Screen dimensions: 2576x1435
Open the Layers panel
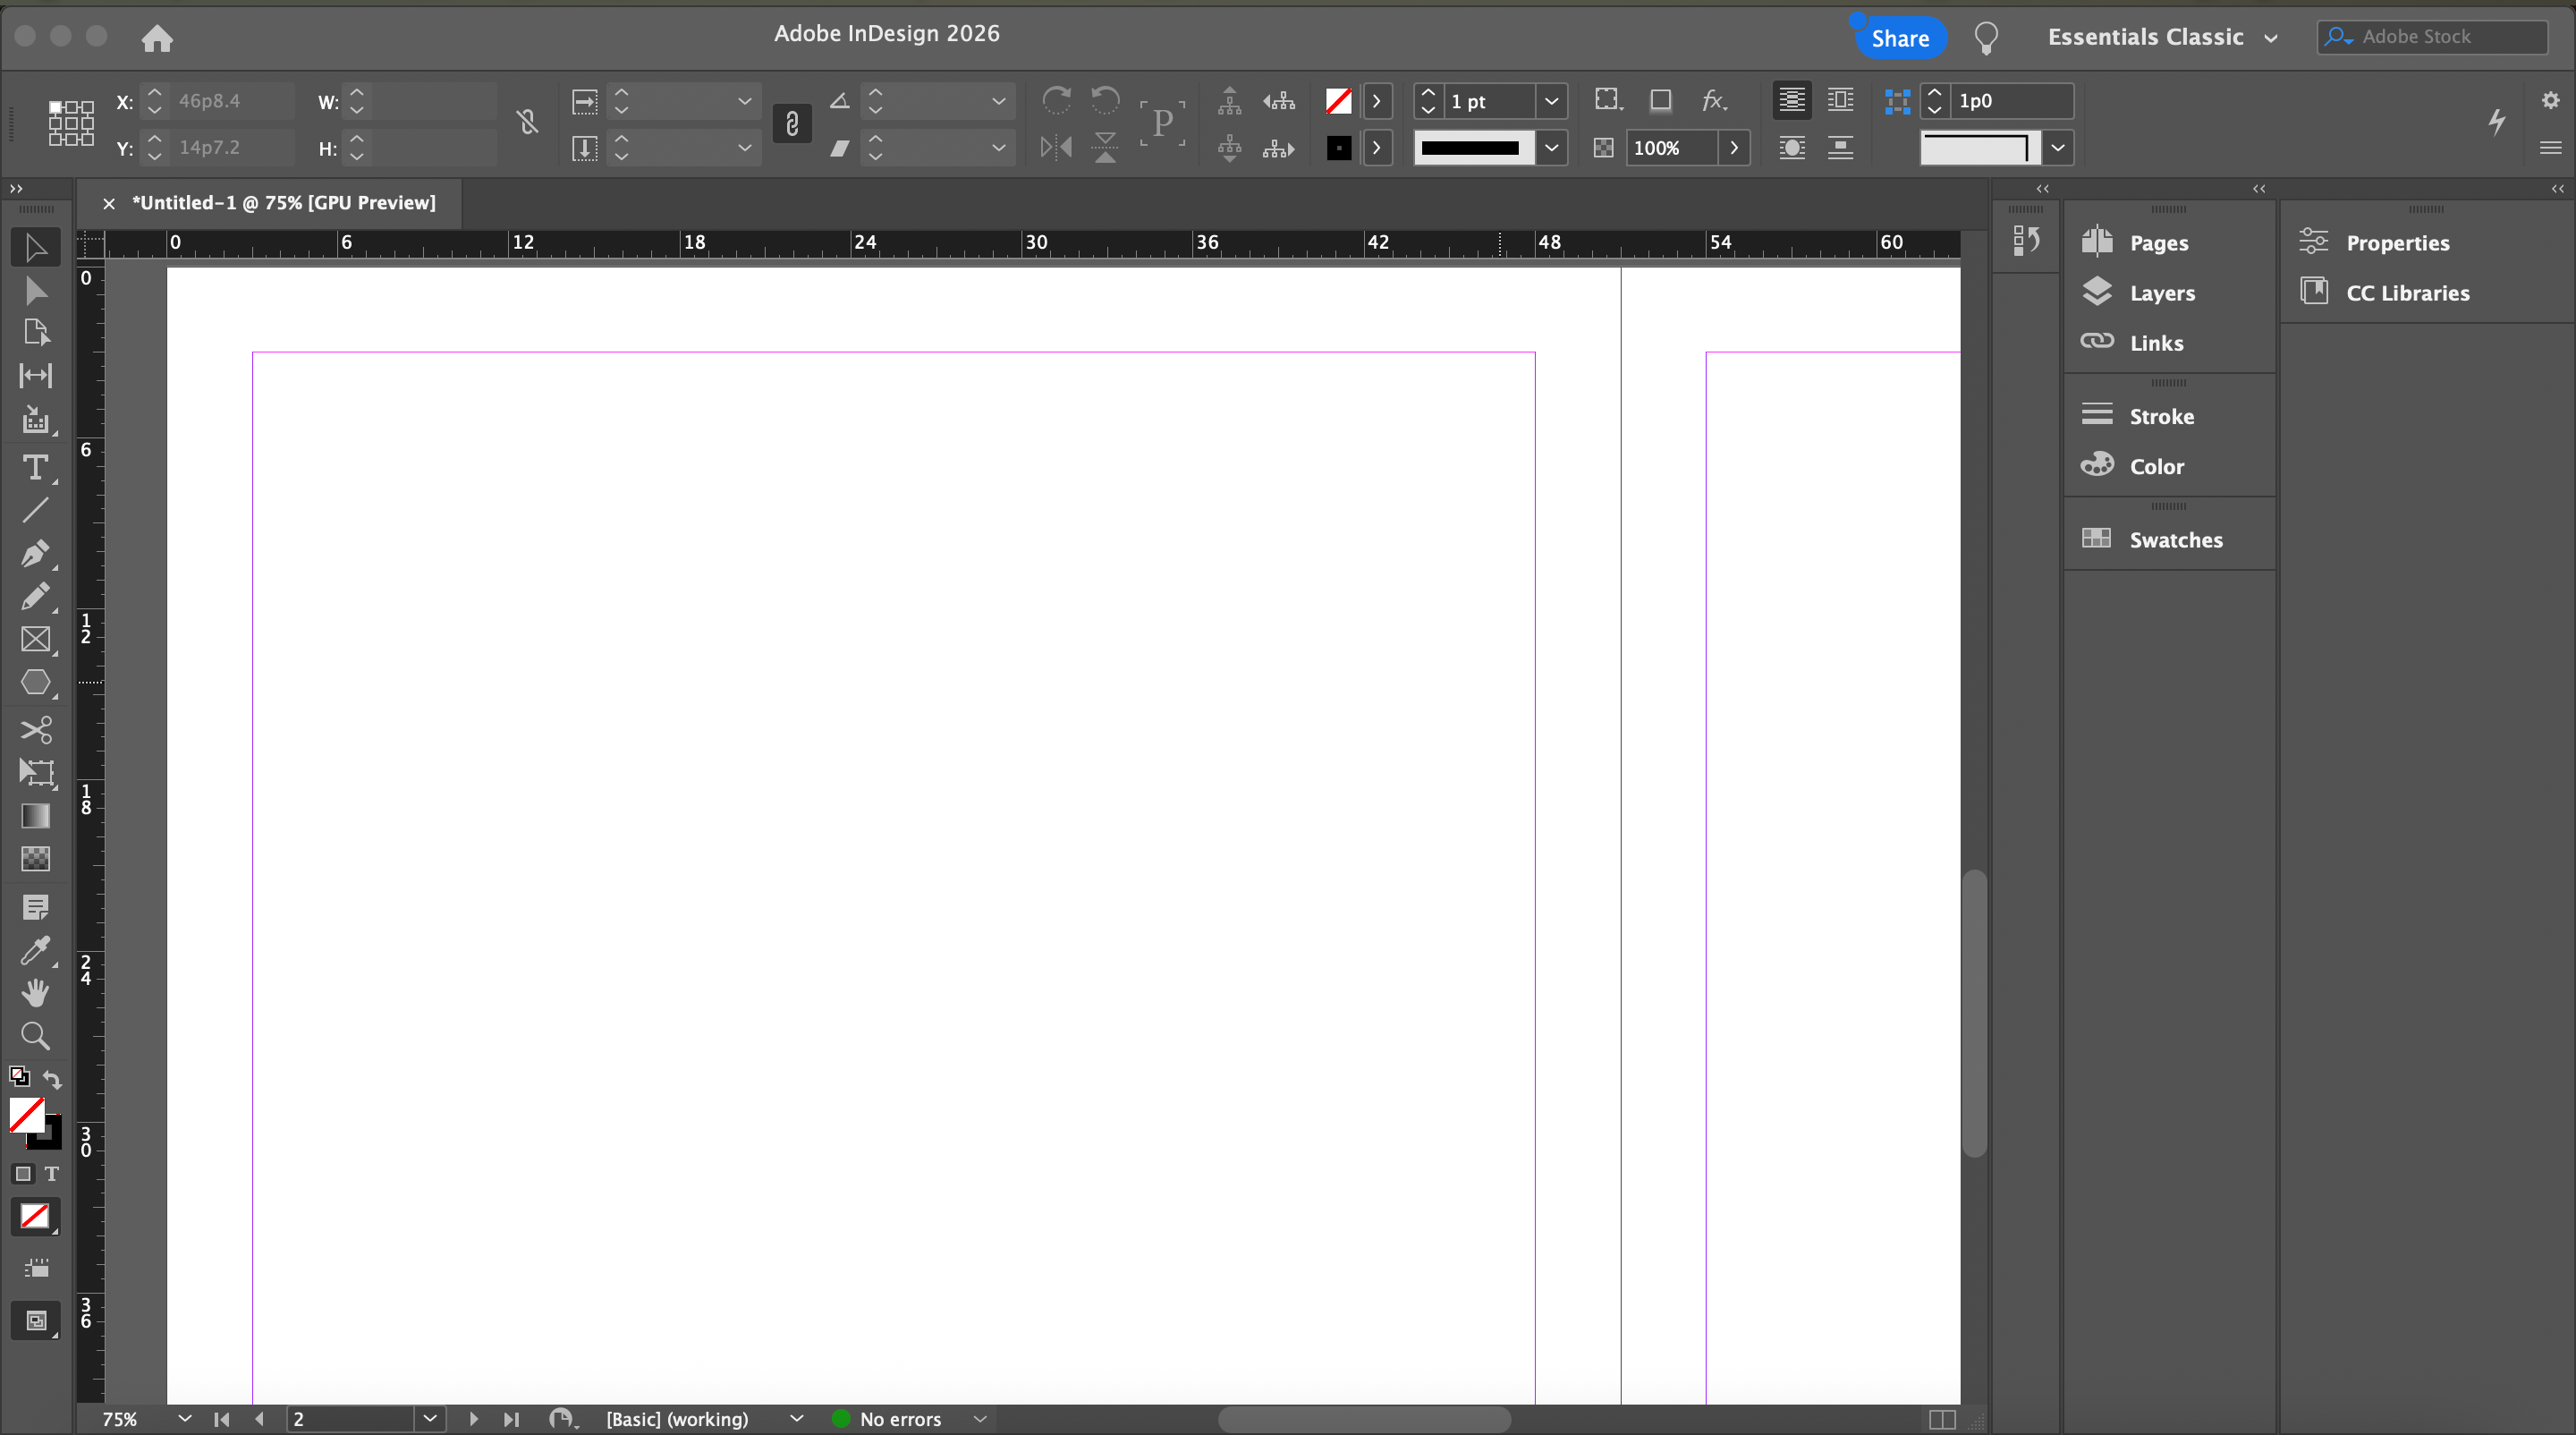pyautogui.click(x=2161, y=293)
